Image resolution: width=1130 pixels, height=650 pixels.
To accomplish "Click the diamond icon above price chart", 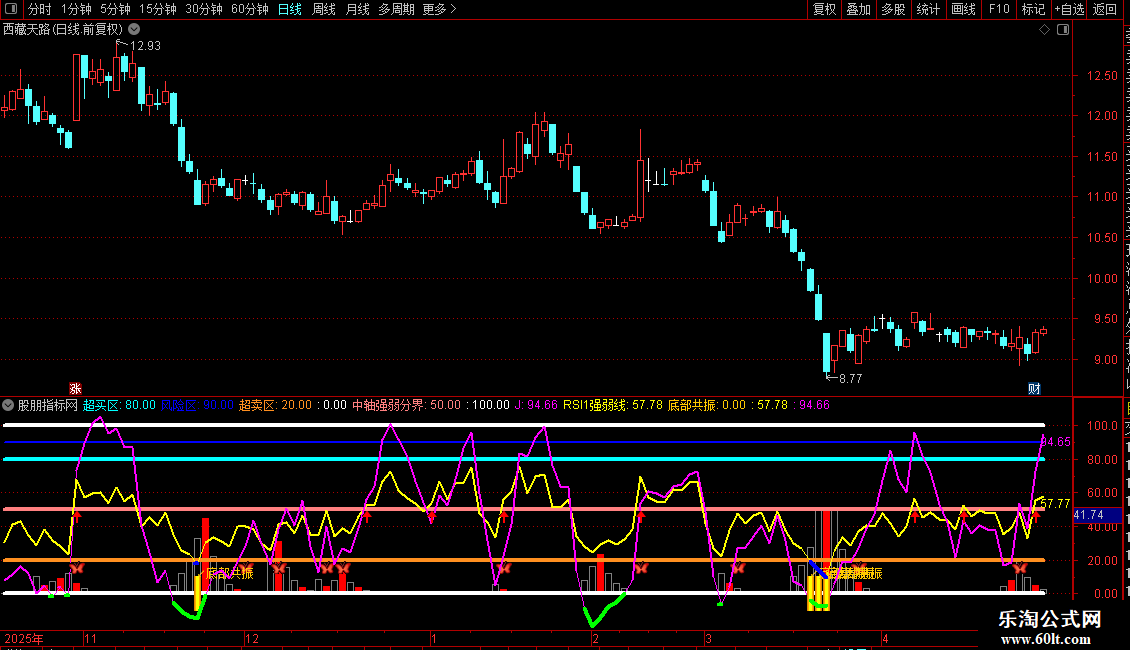I will point(1044,30).
